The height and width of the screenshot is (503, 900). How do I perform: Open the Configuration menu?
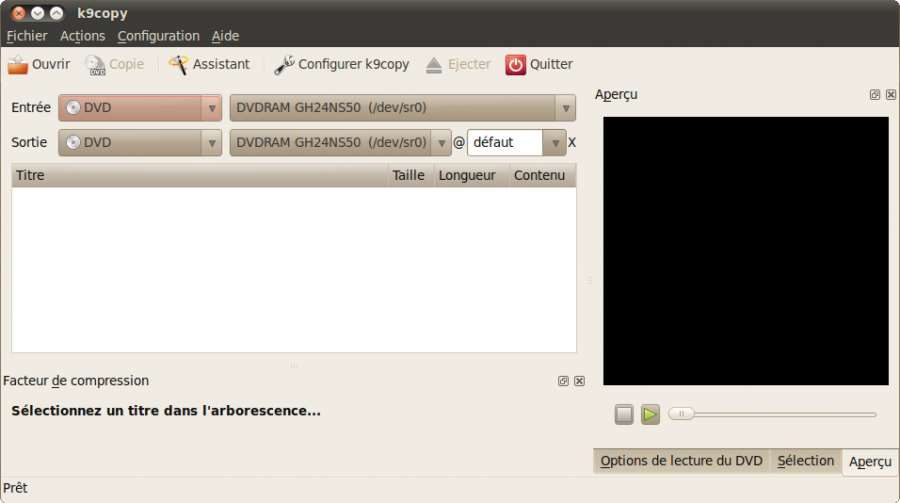pos(158,36)
